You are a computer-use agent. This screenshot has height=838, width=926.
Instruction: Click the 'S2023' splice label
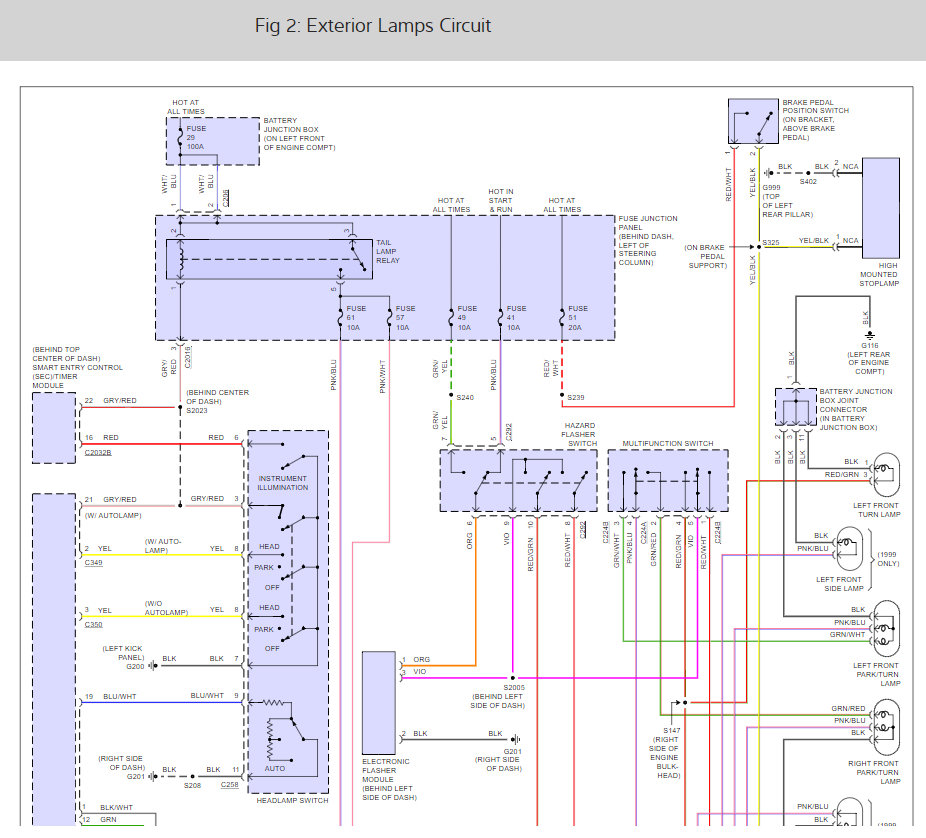tap(197, 411)
